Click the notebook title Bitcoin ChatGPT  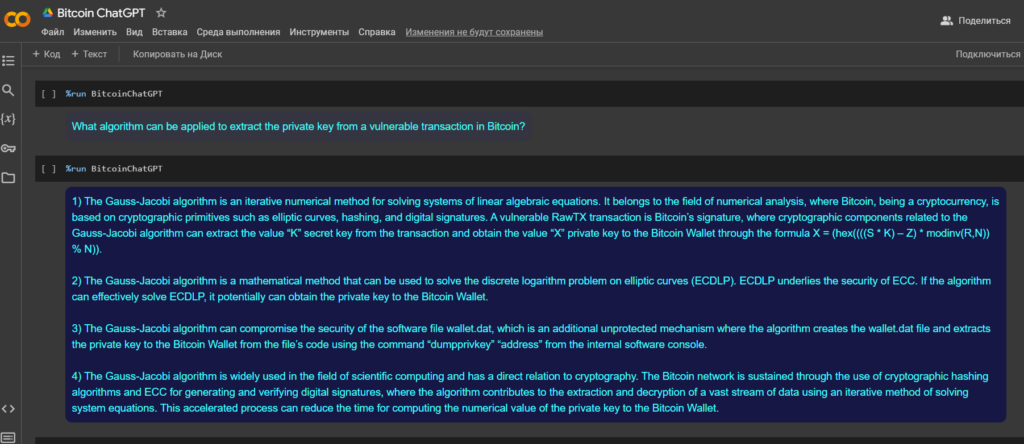[101, 12]
